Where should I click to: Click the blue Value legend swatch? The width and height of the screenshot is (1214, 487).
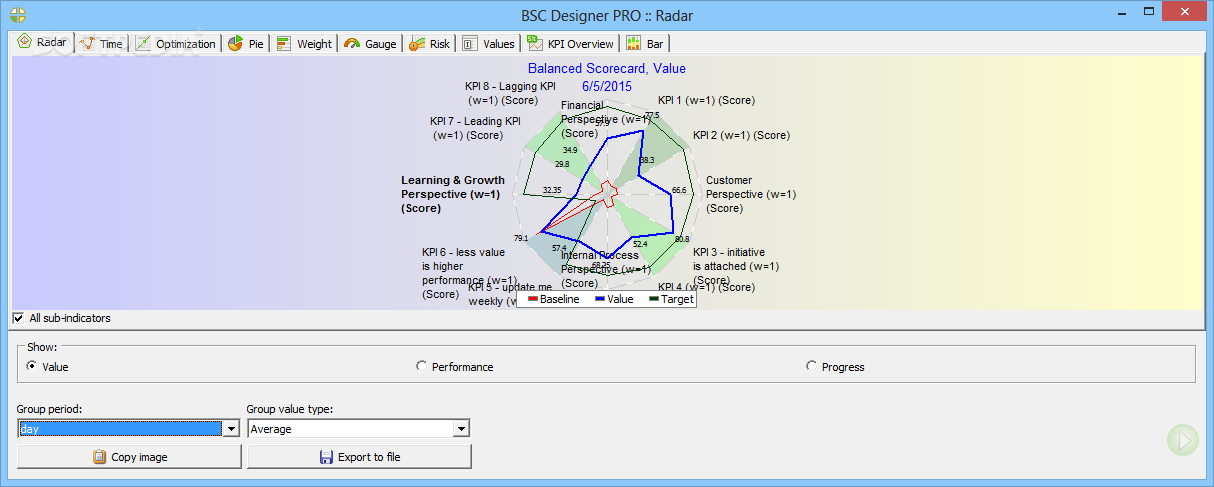pos(600,299)
